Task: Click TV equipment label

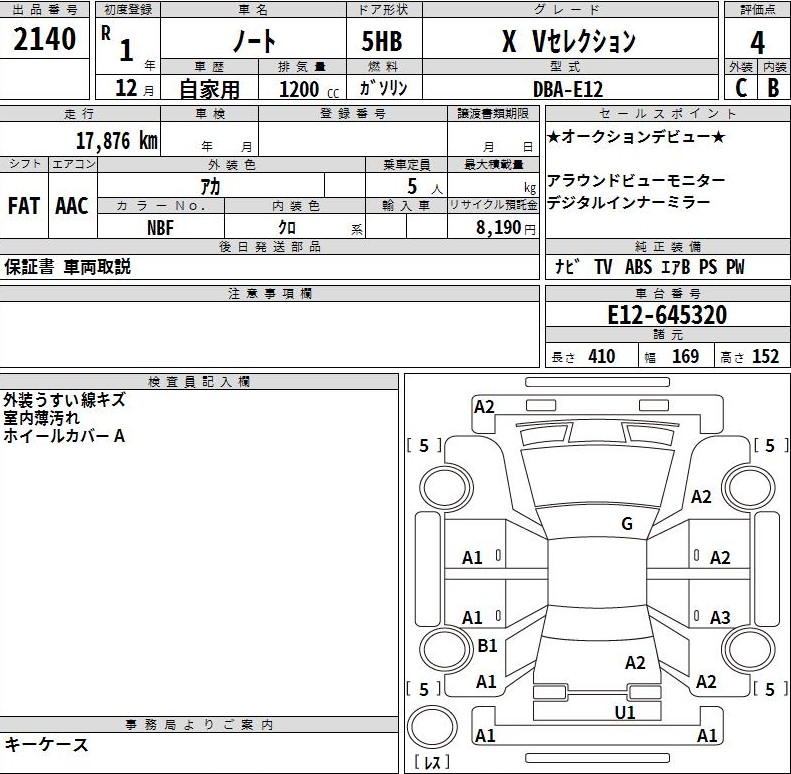Action: click(x=603, y=266)
